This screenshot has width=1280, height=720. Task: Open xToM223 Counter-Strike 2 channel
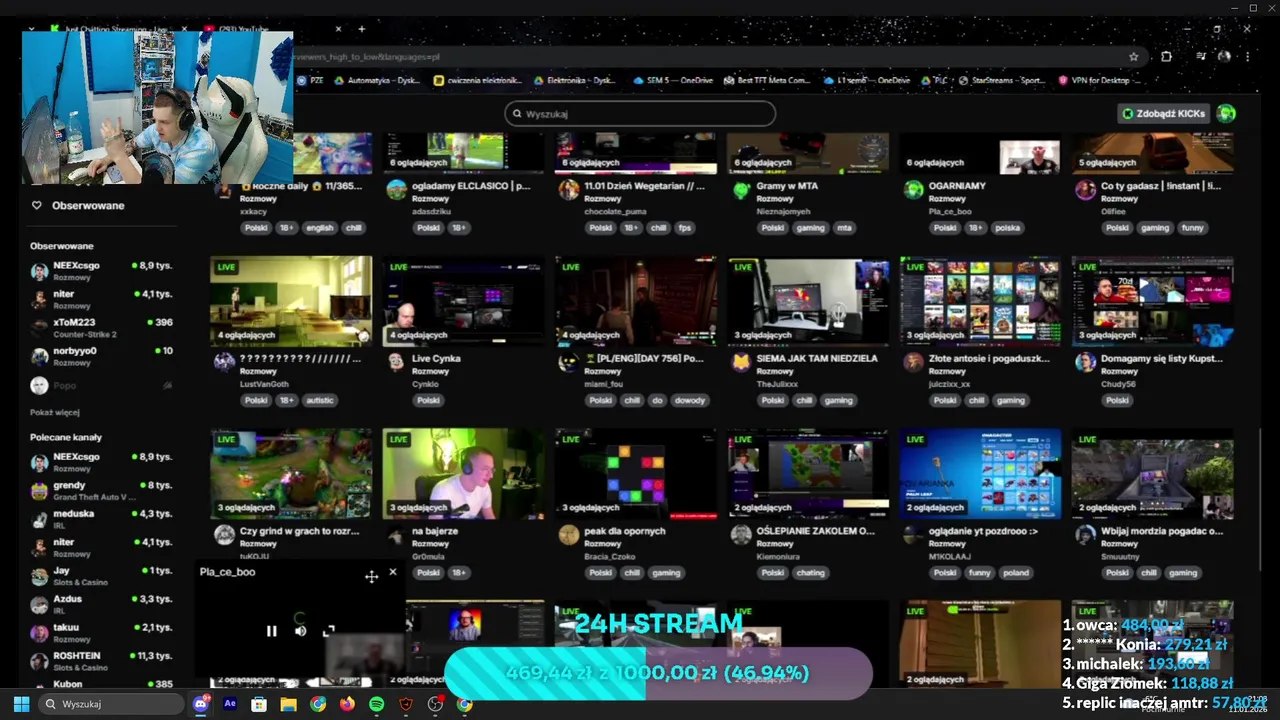101,327
